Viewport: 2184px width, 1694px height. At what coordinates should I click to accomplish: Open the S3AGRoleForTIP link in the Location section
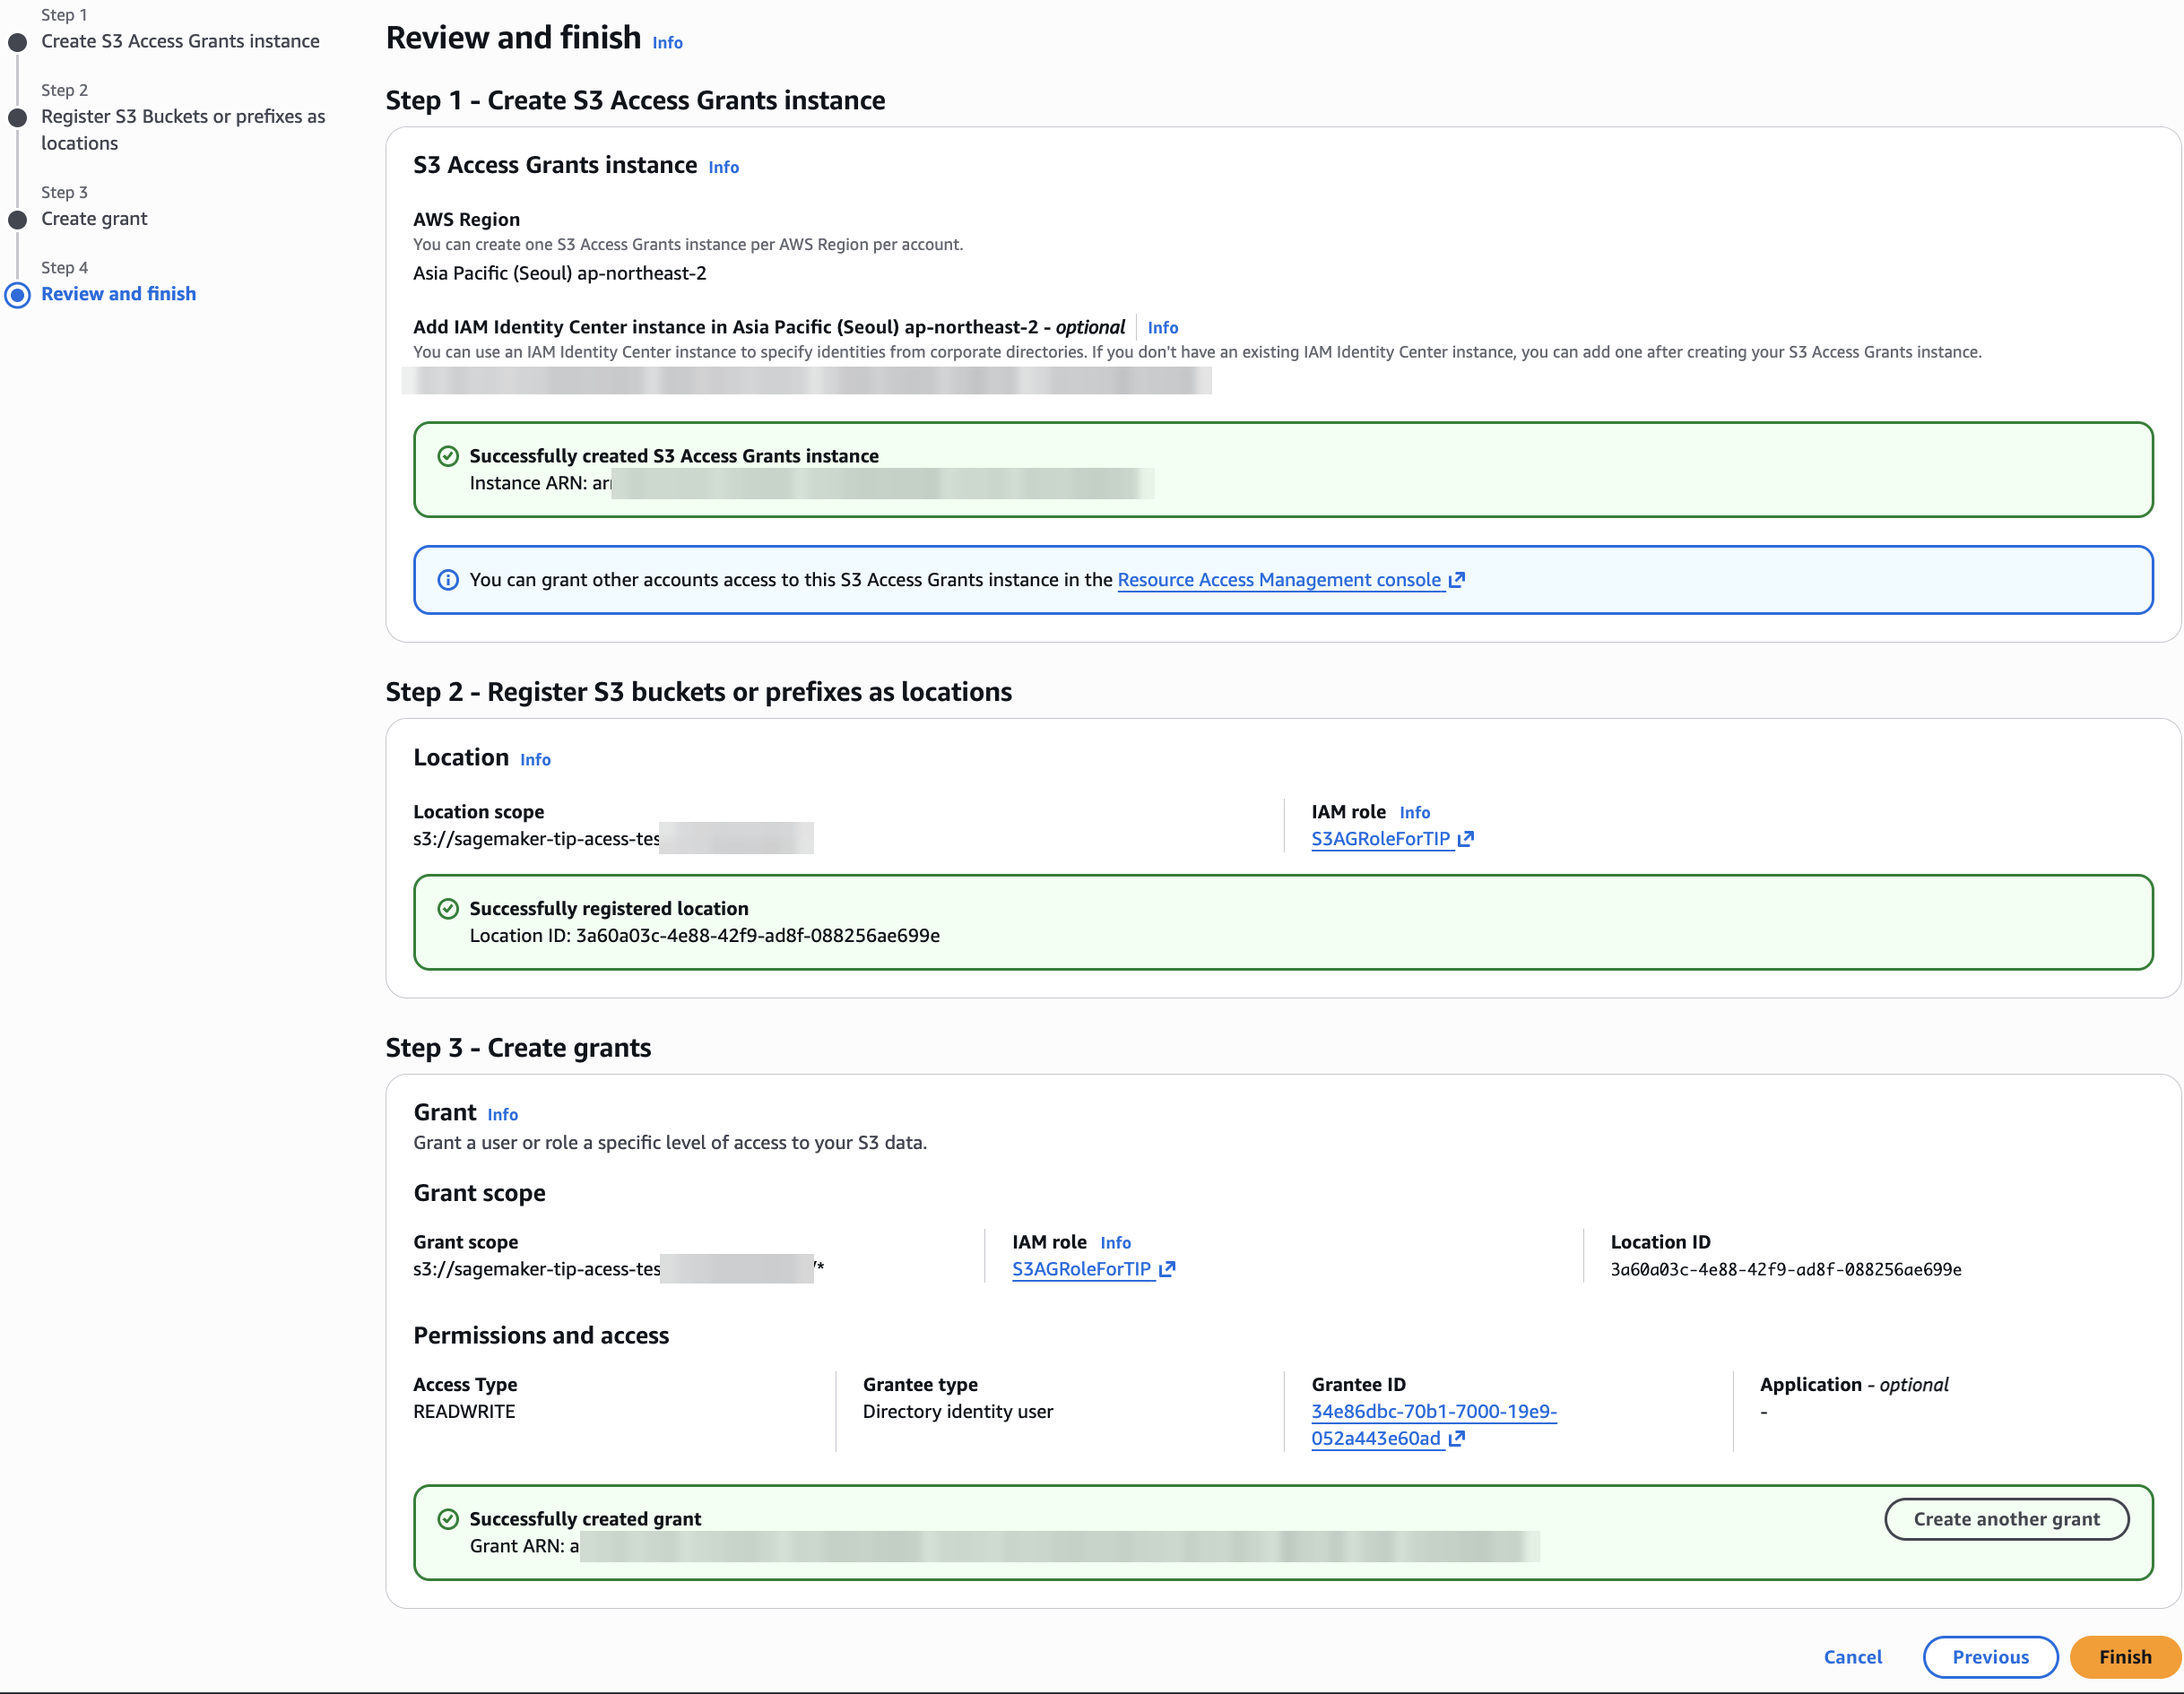(1380, 839)
